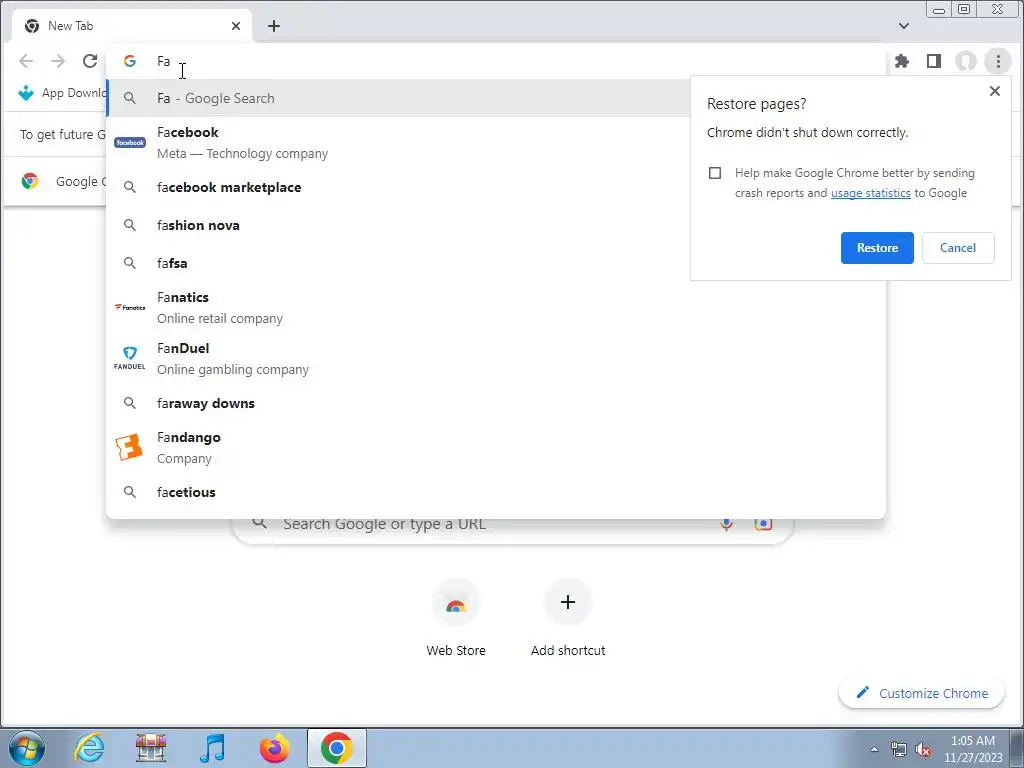The height and width of the screenshot is (768, 1024).
Task: Check the send crash reports checkbox
Action: pyautogui.click(x=715, y=173)
